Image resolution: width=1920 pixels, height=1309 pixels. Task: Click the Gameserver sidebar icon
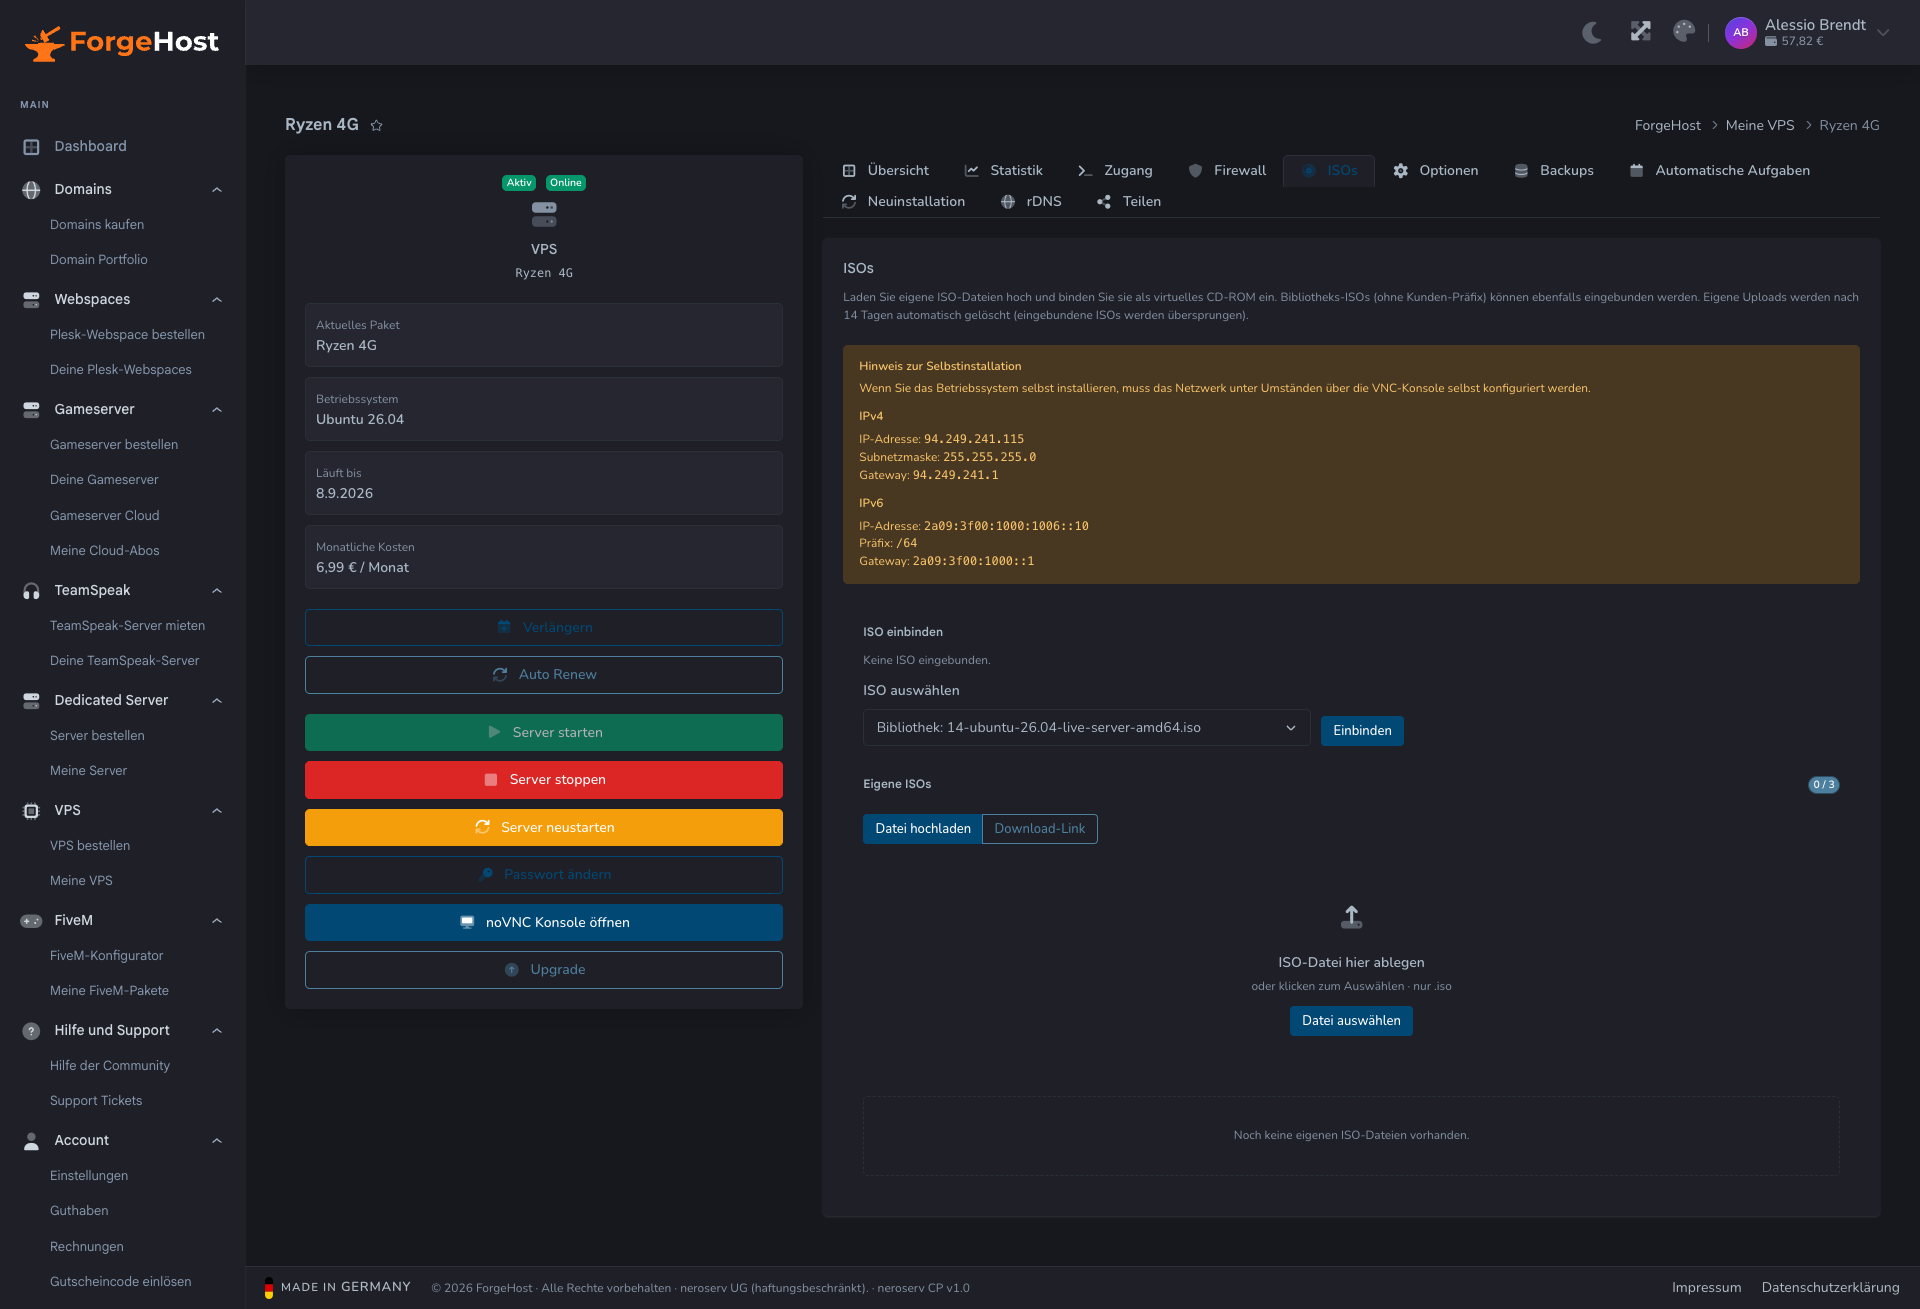[x=31, y=409]
